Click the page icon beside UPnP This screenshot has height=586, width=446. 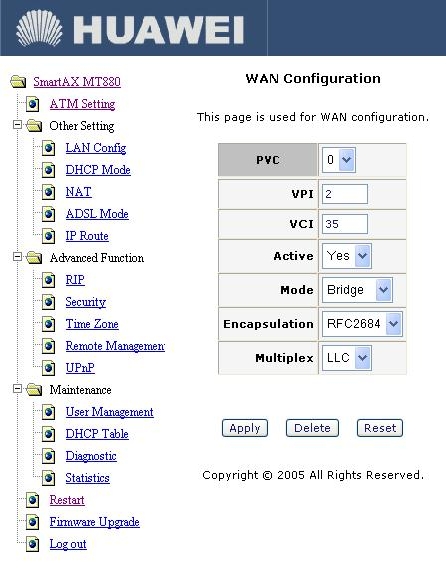pyautogui.click(x=48, y=368)
